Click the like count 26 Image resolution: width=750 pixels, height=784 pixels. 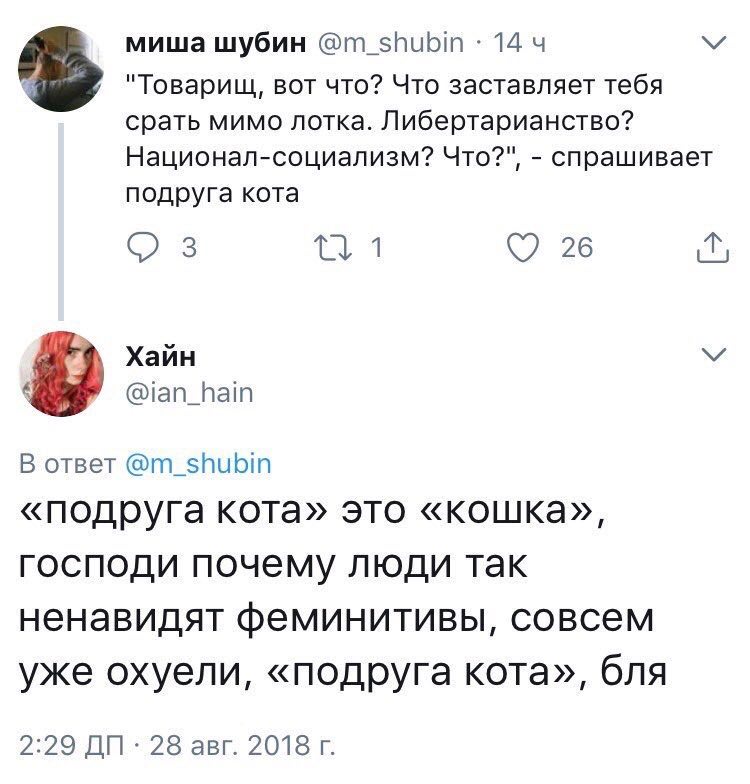[x=576, y=247]
